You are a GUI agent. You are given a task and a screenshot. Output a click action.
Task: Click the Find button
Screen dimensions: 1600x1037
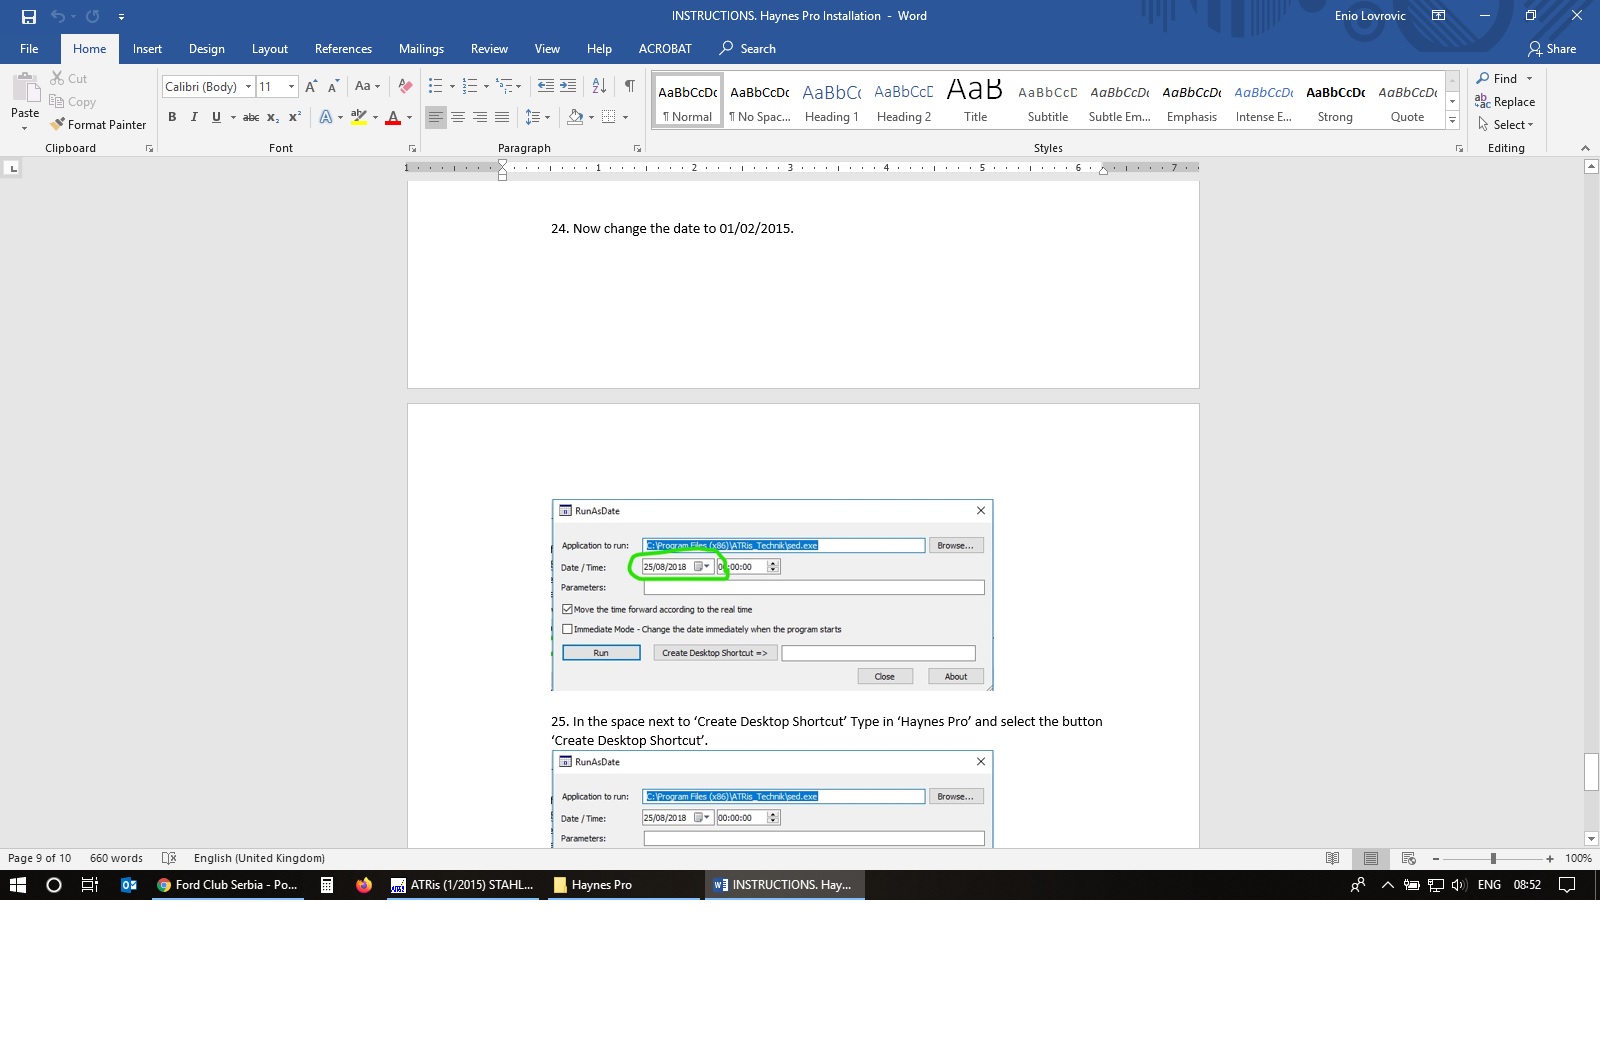point(1497,79)
